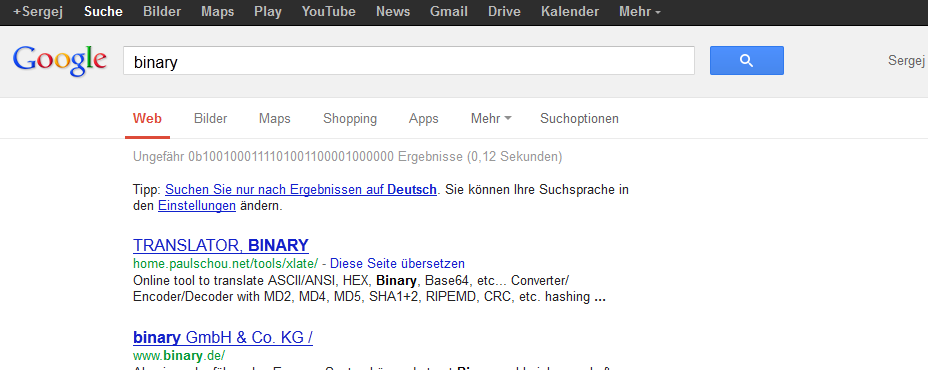Click the home.paulschou.net/tools/xlate/ URL
The height and width of the screenshot is (370, 928).
[225, 263]
